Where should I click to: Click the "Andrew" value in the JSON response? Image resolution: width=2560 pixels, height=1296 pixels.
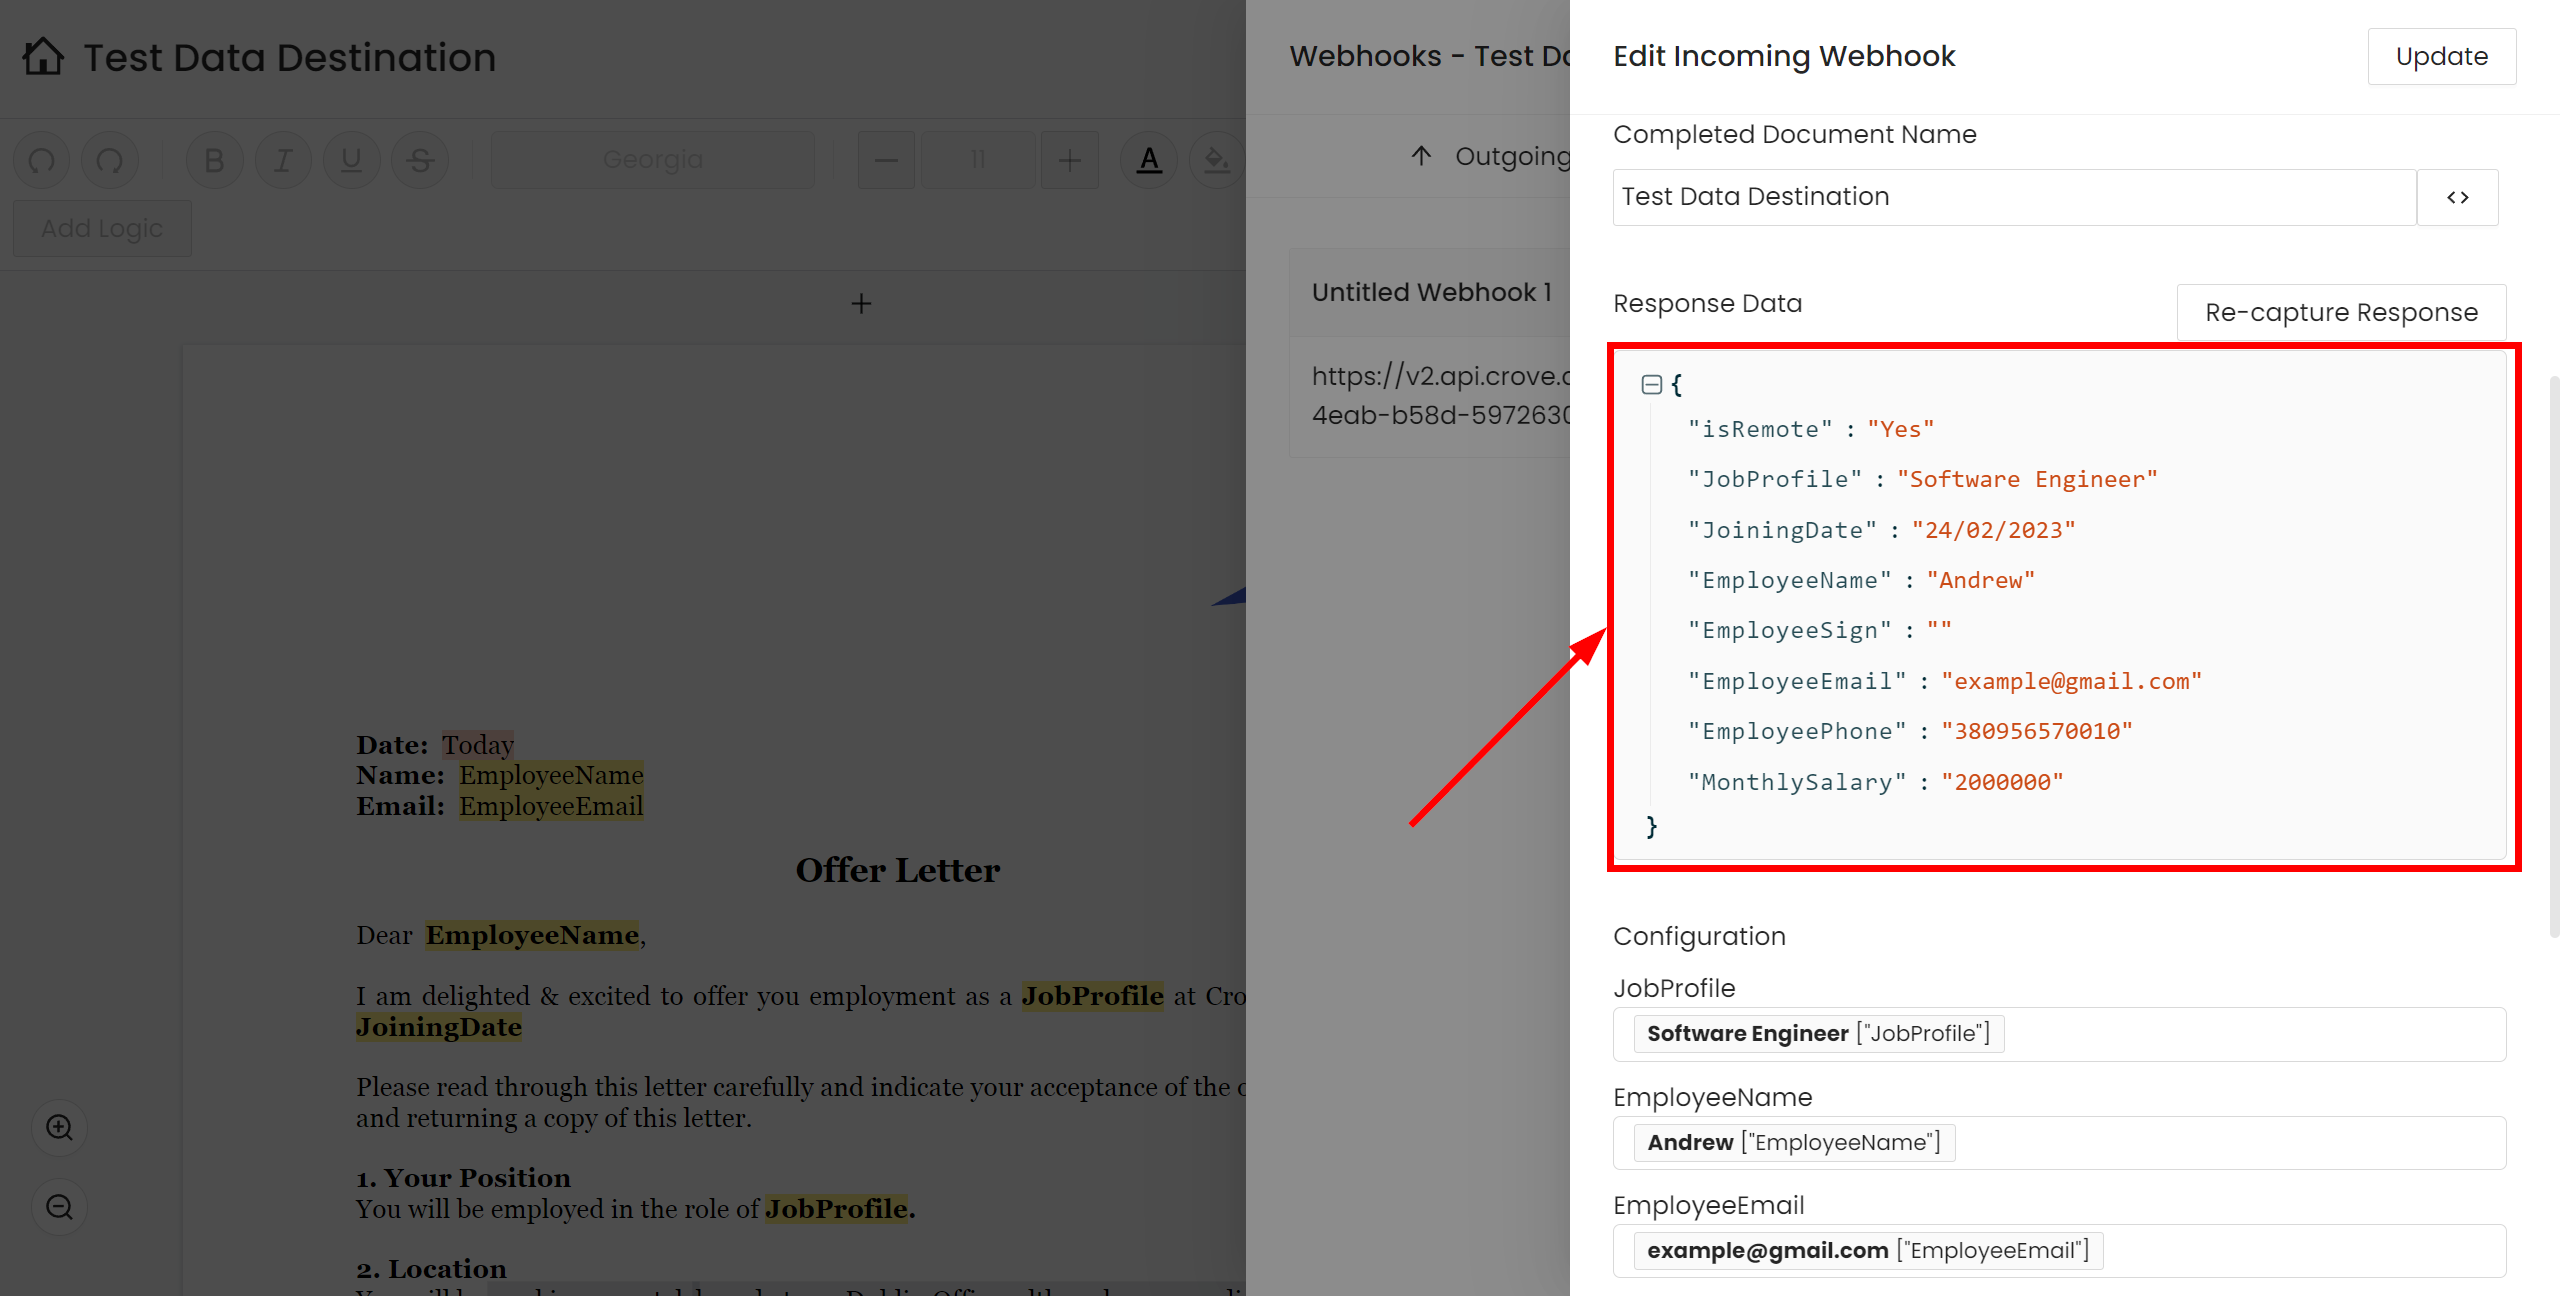pos(1980,580)
